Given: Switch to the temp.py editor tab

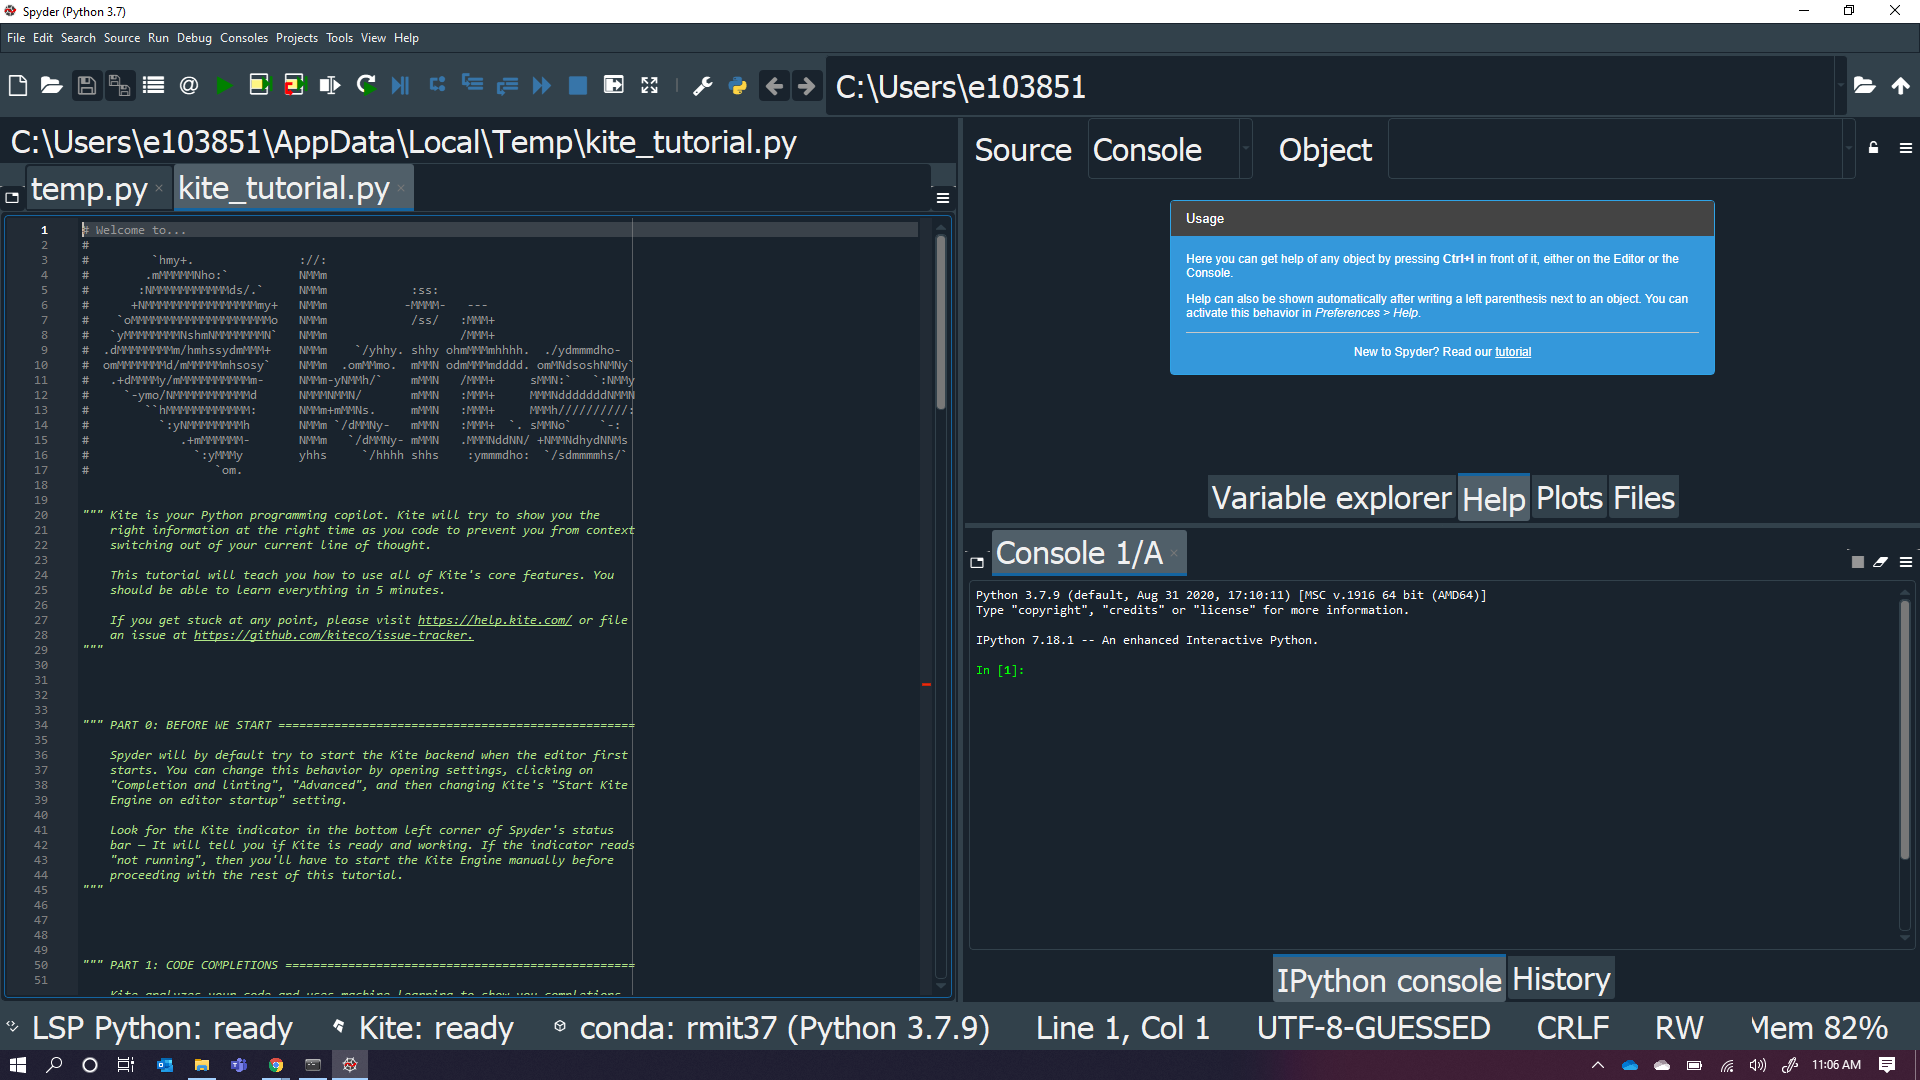Looking at the screenshot, I should coord(89,188).
